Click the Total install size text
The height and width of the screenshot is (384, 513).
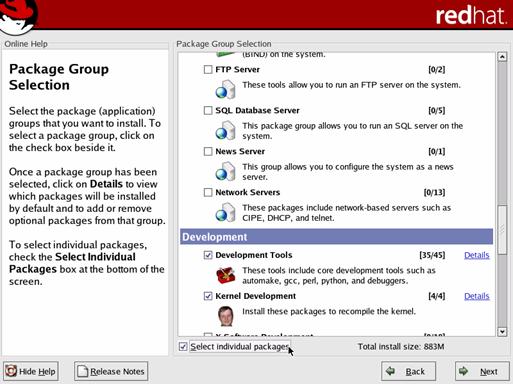(x=401, y=347)
